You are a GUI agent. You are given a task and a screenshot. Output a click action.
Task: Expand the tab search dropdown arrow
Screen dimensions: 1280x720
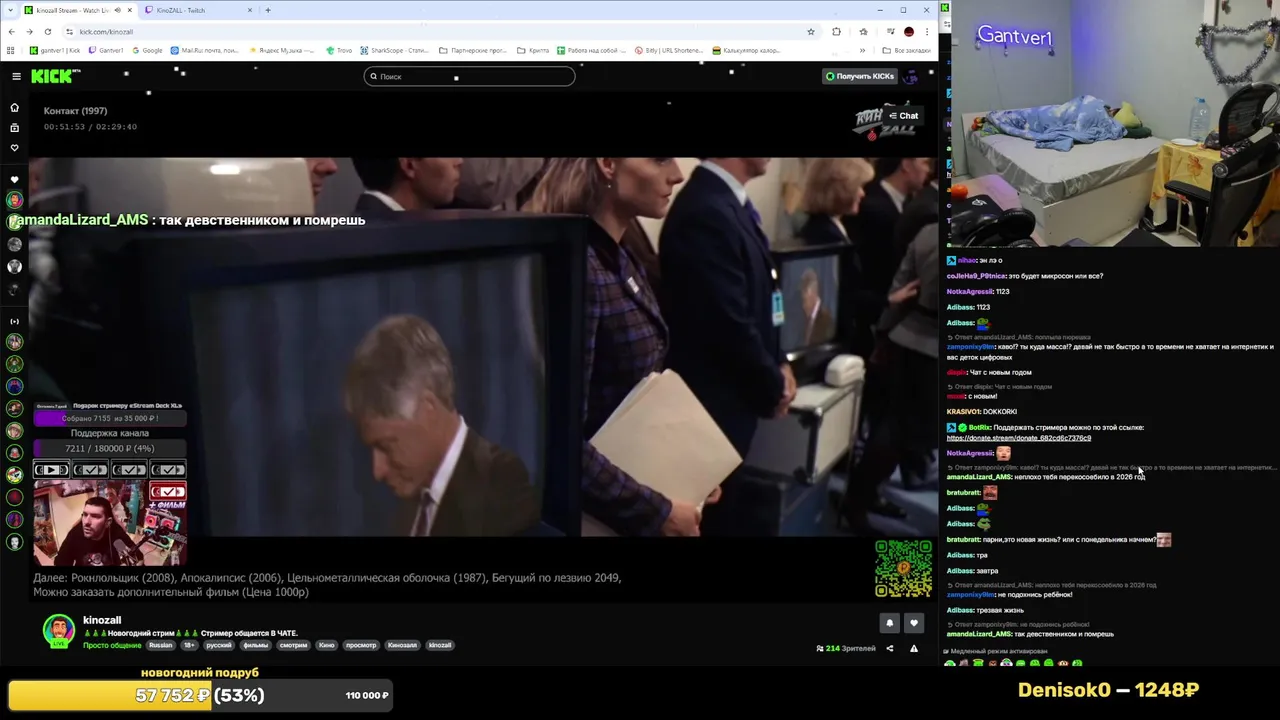[10, 10]
